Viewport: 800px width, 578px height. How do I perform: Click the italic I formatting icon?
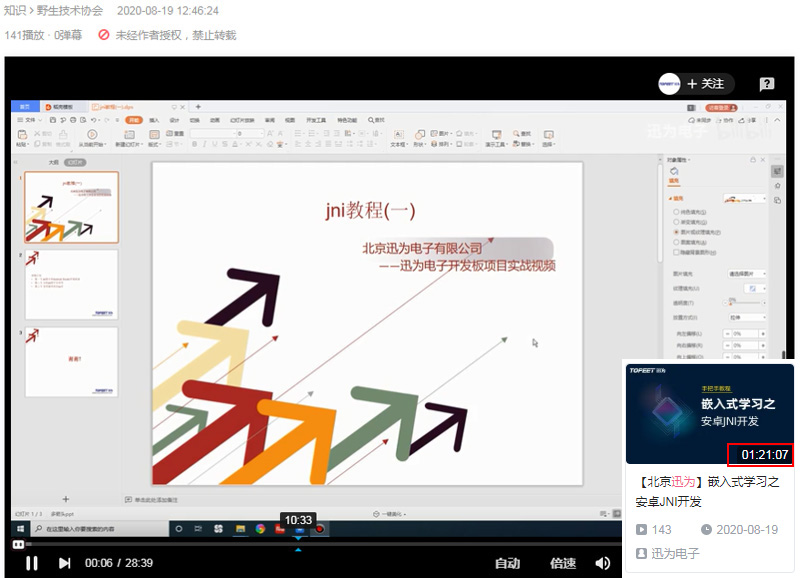click(205, 144)
